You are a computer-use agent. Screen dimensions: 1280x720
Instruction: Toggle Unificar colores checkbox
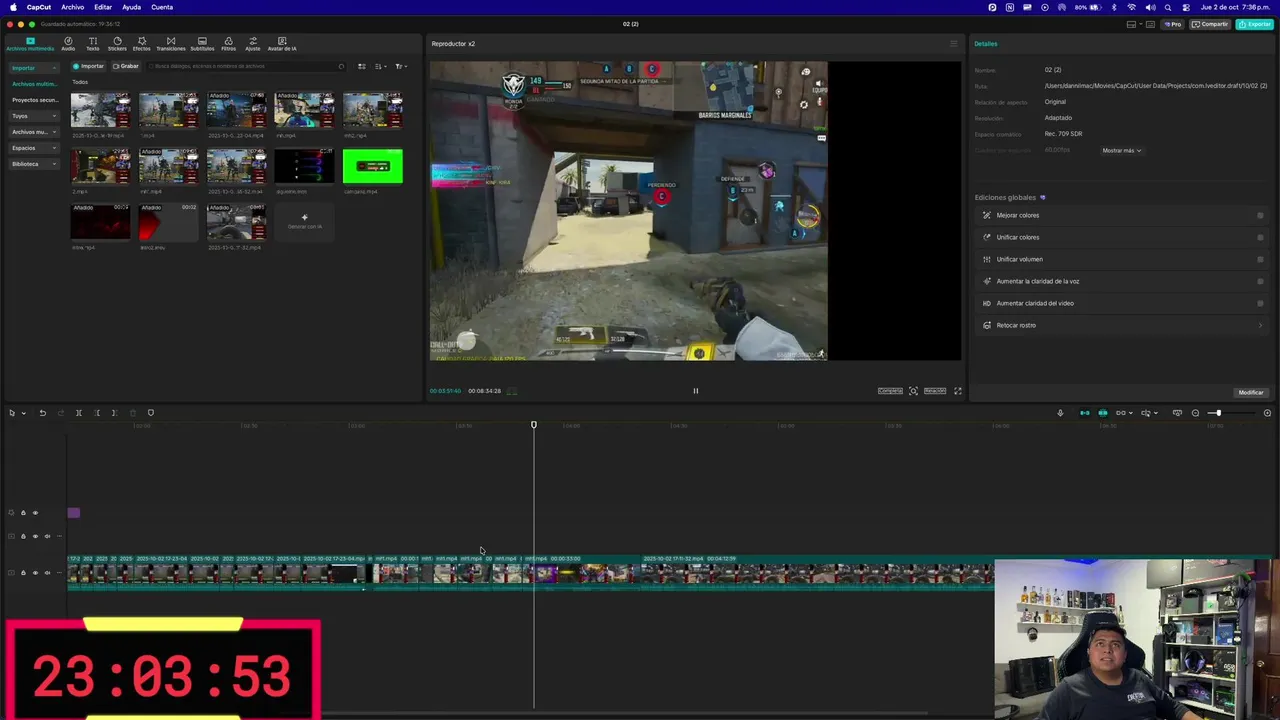(x=1260, y=237)
